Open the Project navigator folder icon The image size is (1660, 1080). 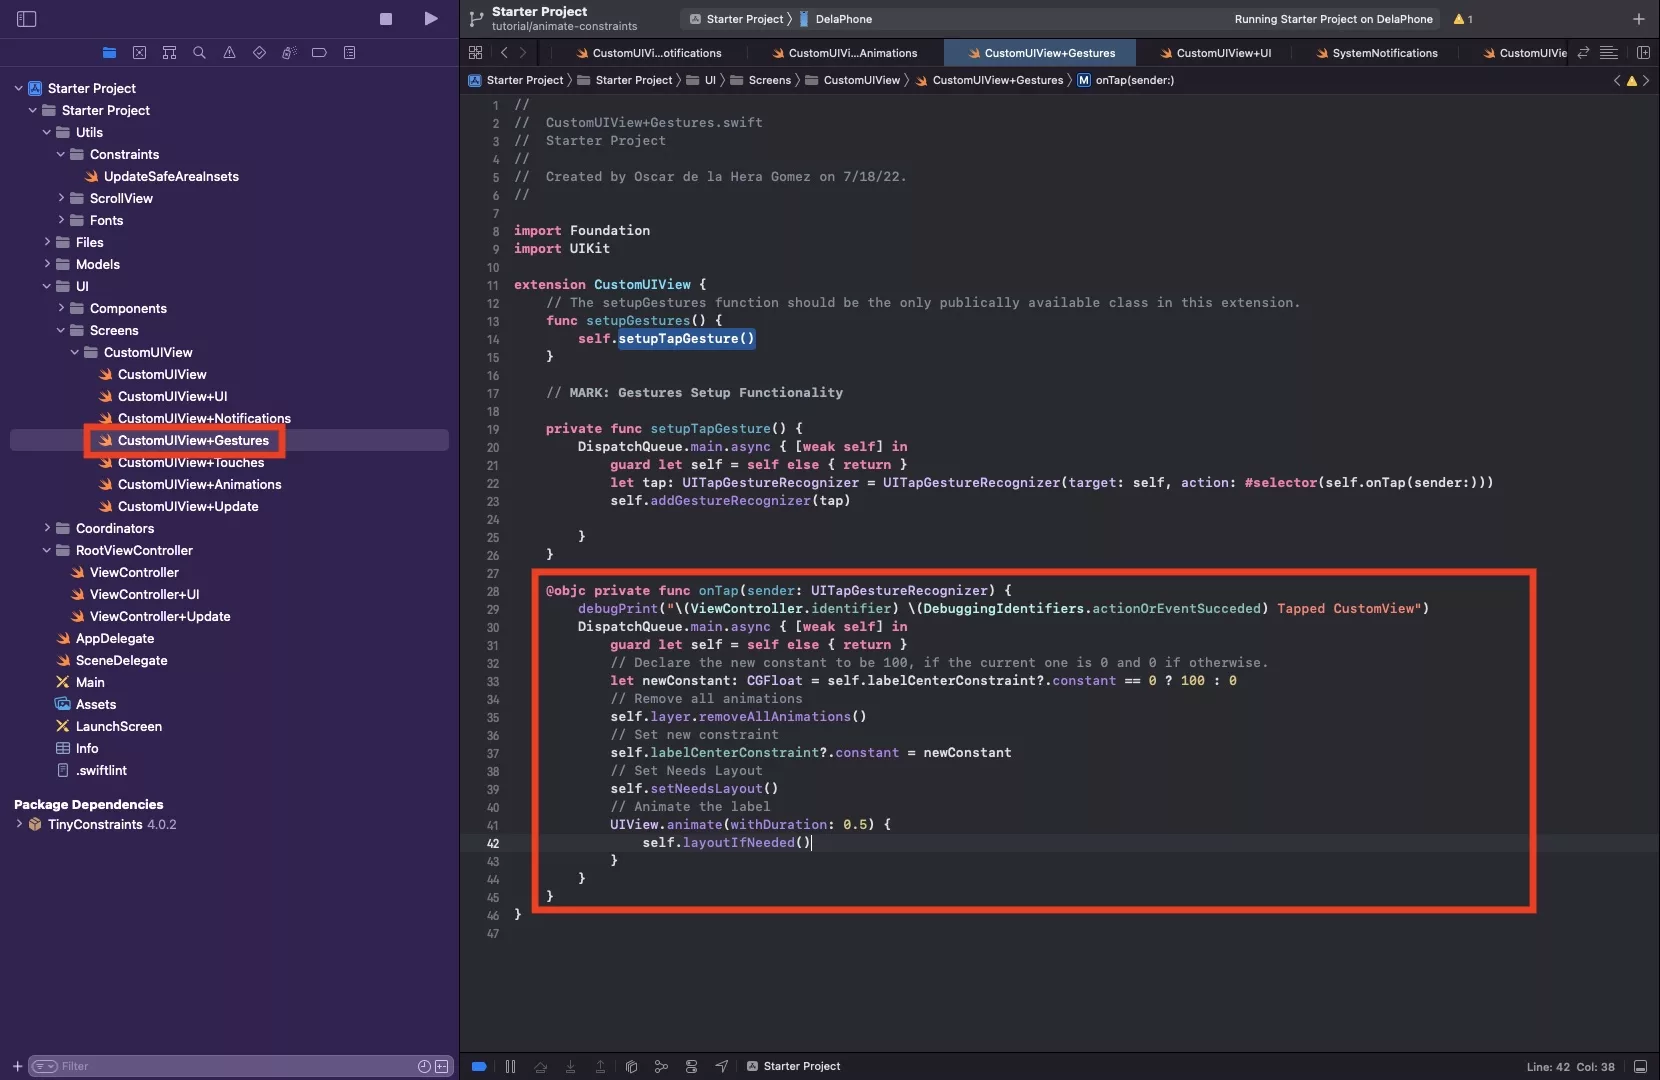tap(110, 52)
